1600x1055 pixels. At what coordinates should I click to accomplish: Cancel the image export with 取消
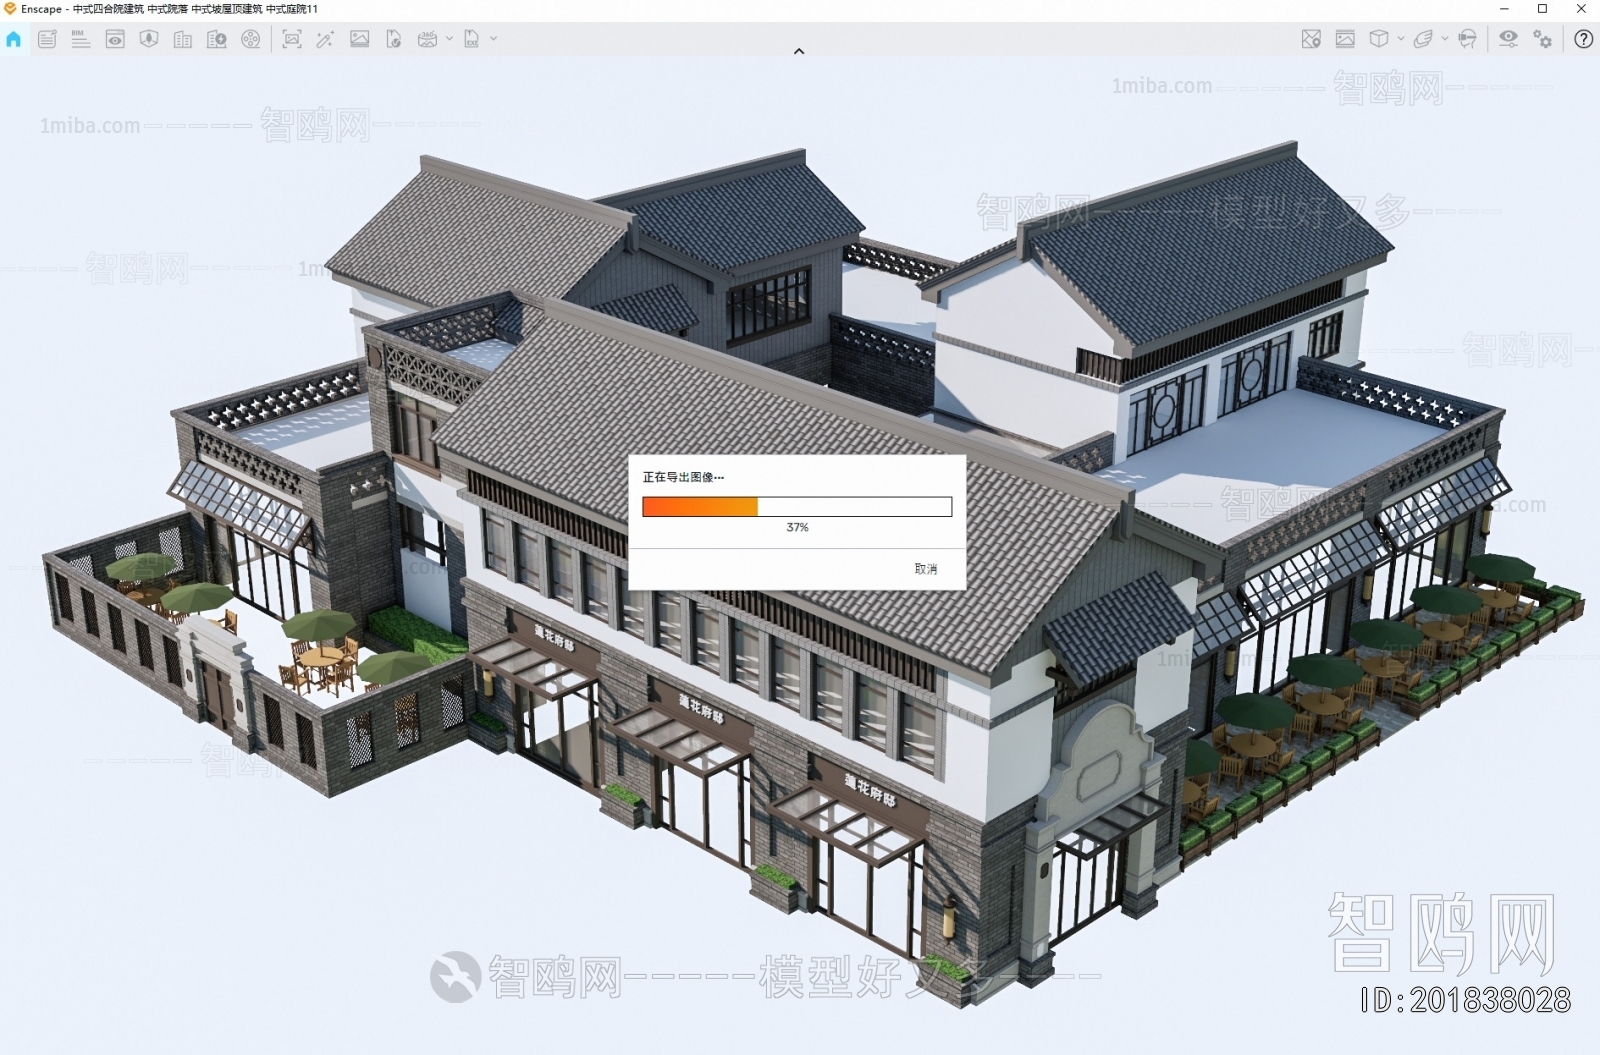[x=925, y=568]
